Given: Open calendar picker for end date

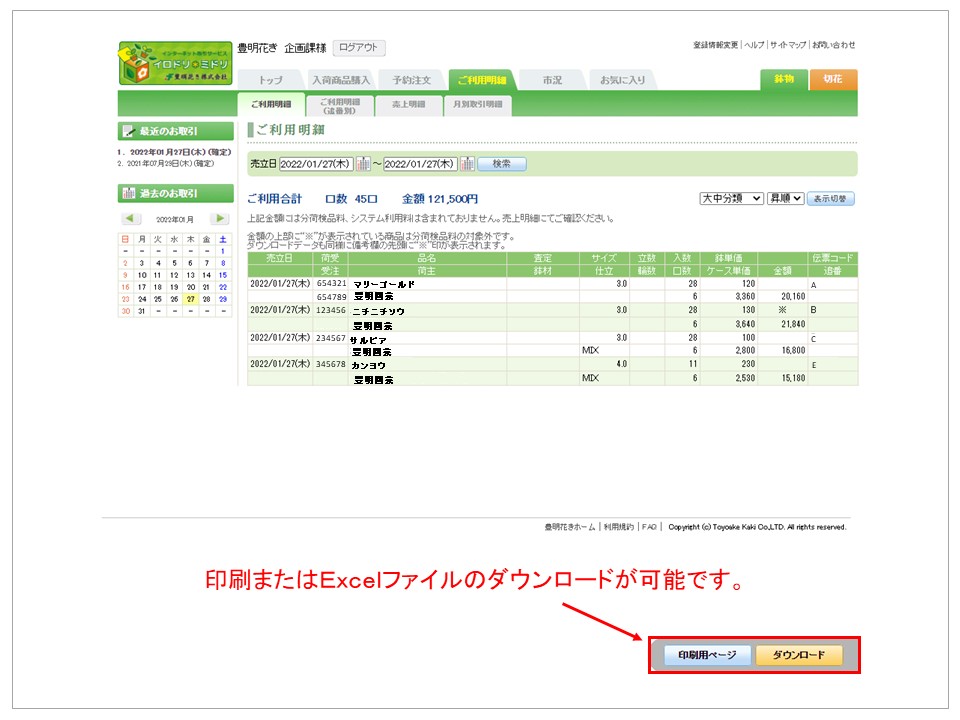Looking at the screenshot, I should (x=467, y=164).
